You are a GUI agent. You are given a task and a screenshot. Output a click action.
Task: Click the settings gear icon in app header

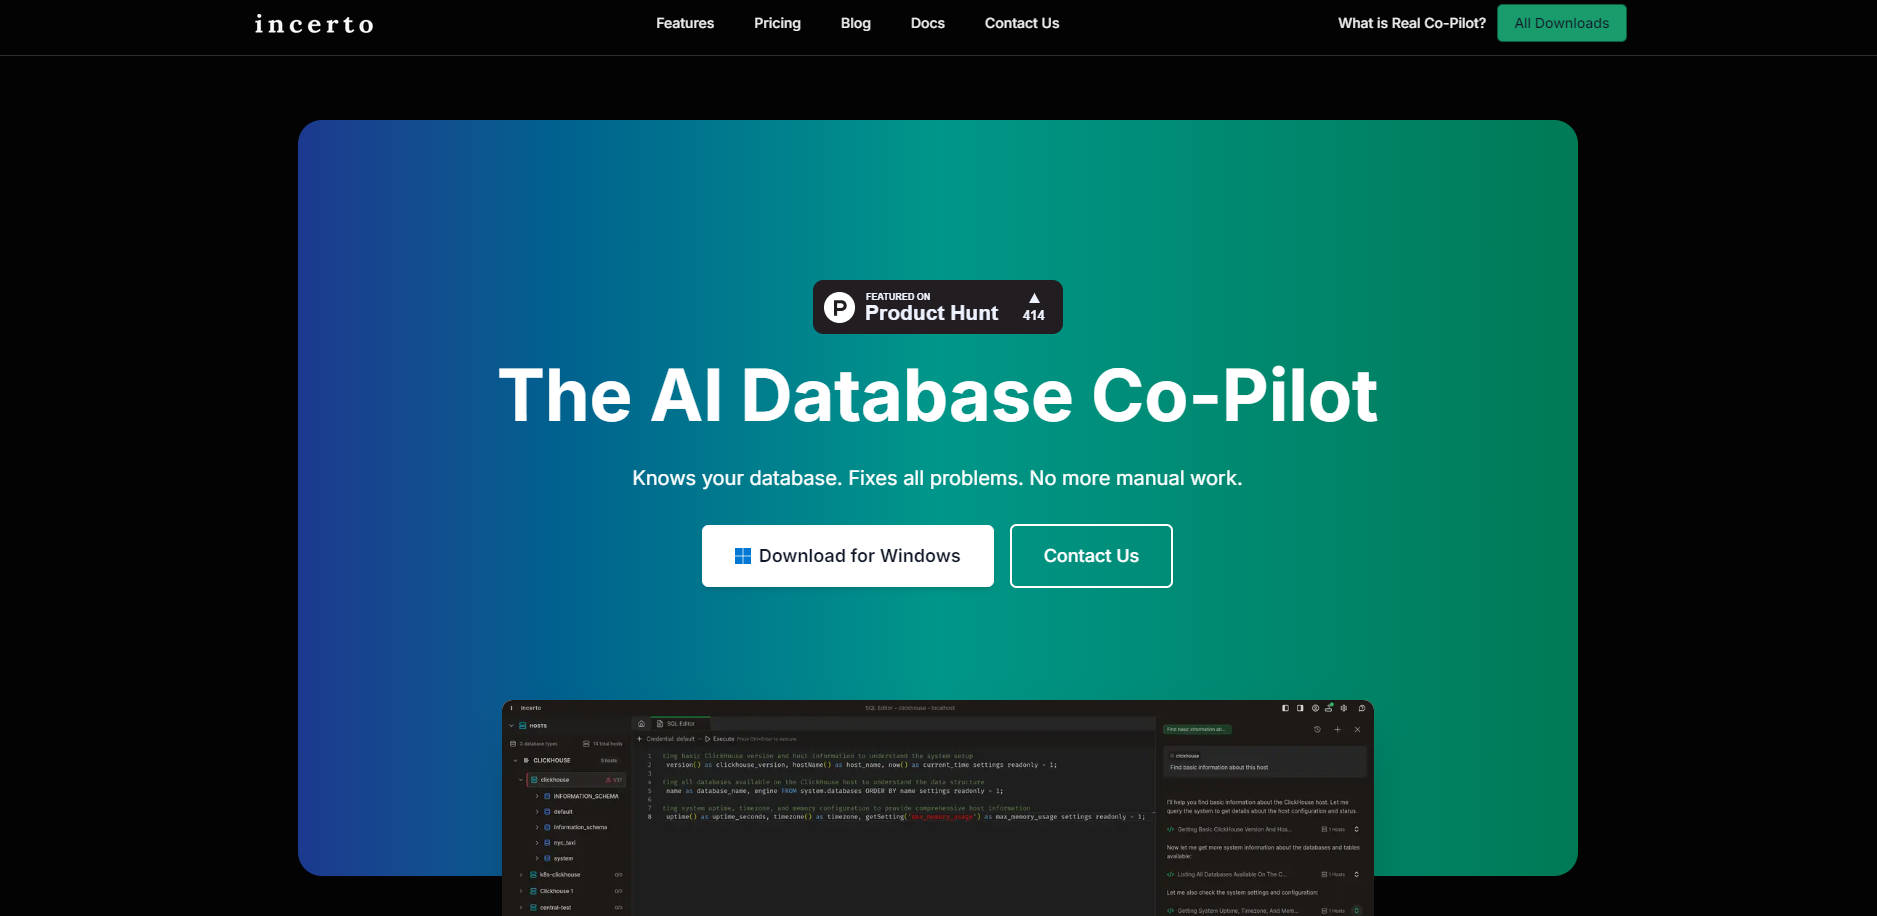coord(1344,708)
